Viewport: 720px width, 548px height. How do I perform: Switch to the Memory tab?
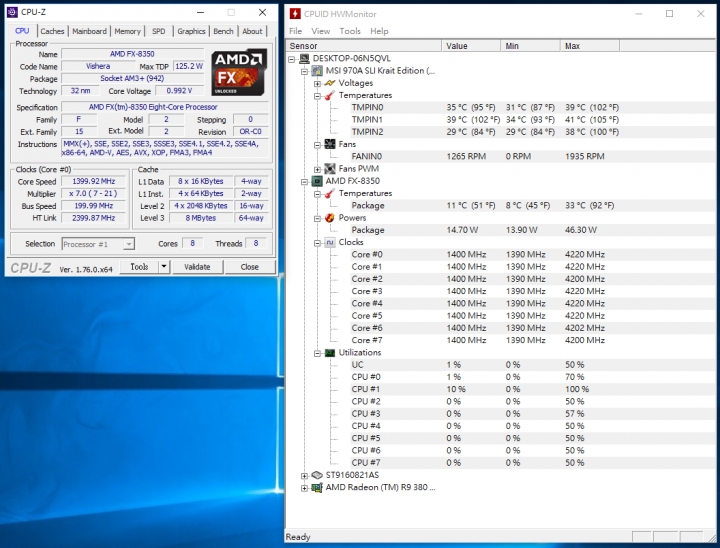[x=127, y=31]
